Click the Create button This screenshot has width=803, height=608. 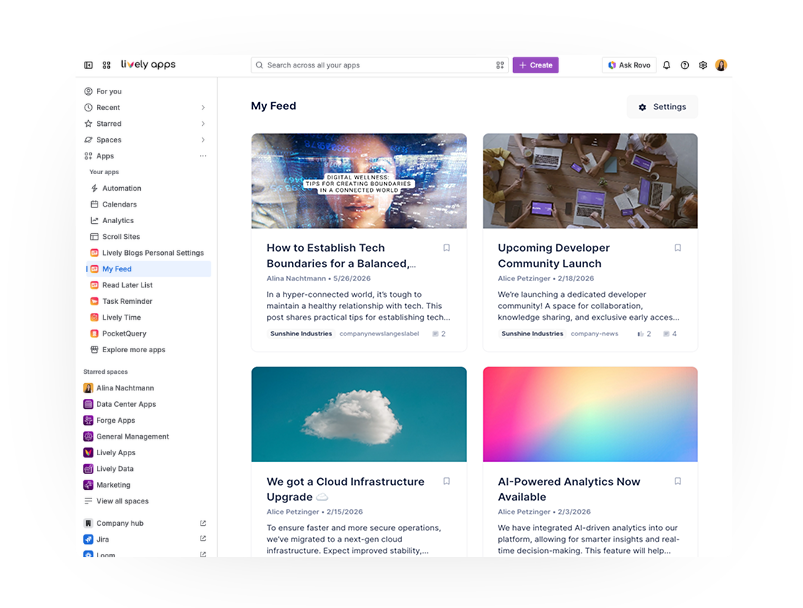(536, 65)
